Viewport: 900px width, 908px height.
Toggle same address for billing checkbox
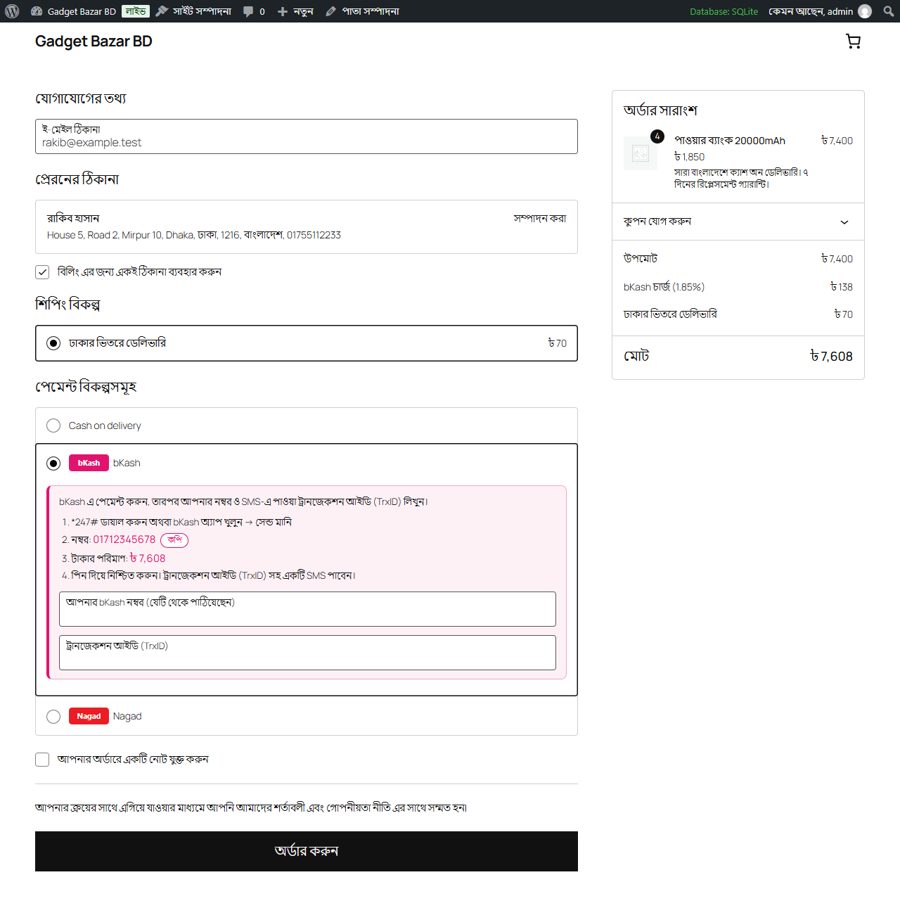pos(42,272)
